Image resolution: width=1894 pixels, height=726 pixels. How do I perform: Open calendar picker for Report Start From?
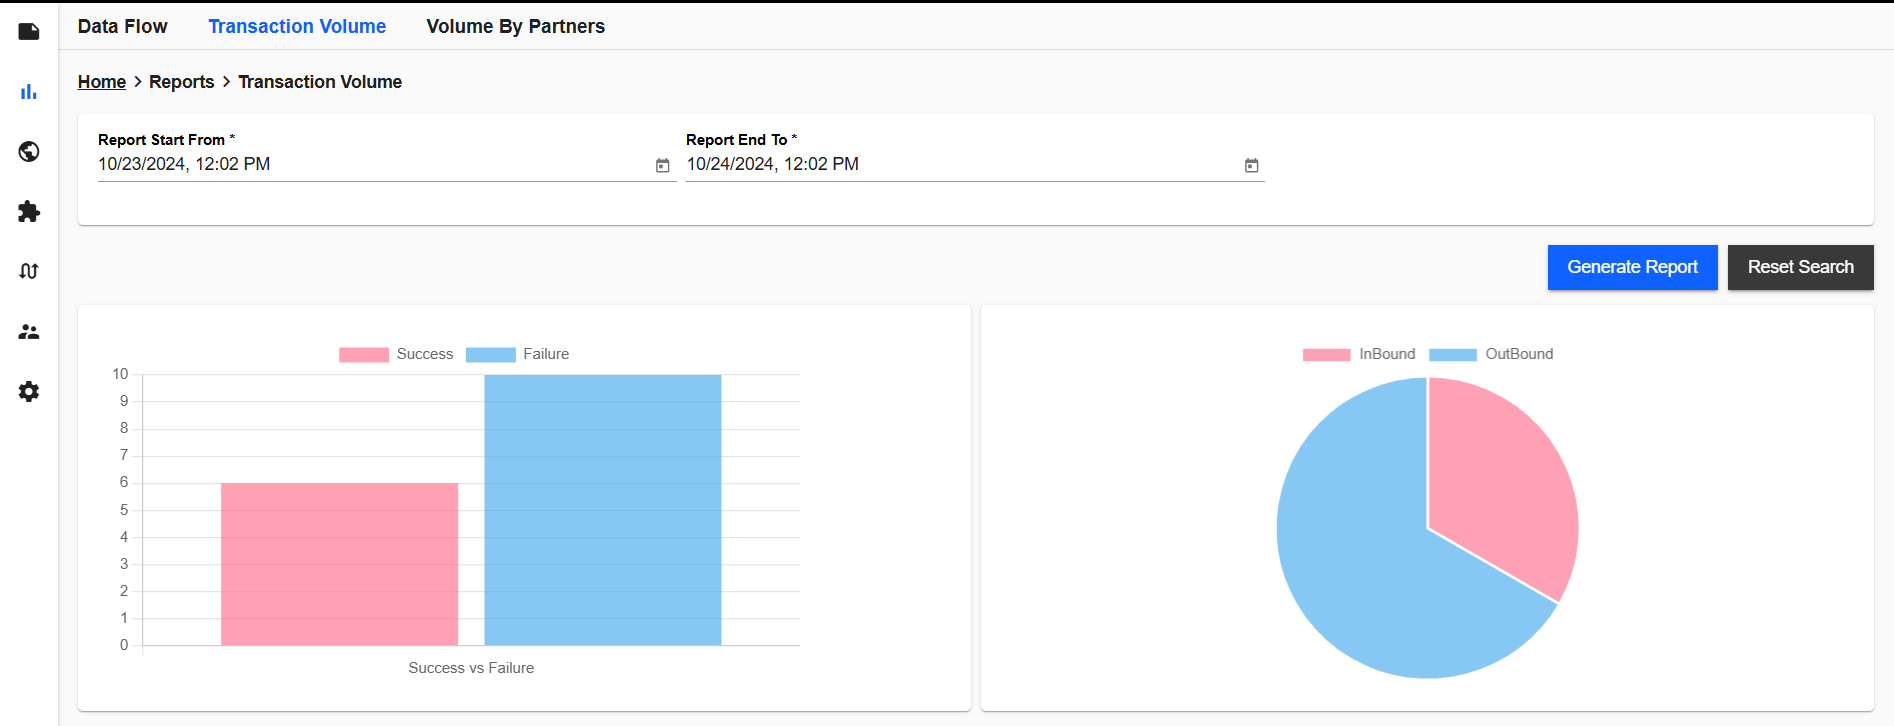point(662,165)
